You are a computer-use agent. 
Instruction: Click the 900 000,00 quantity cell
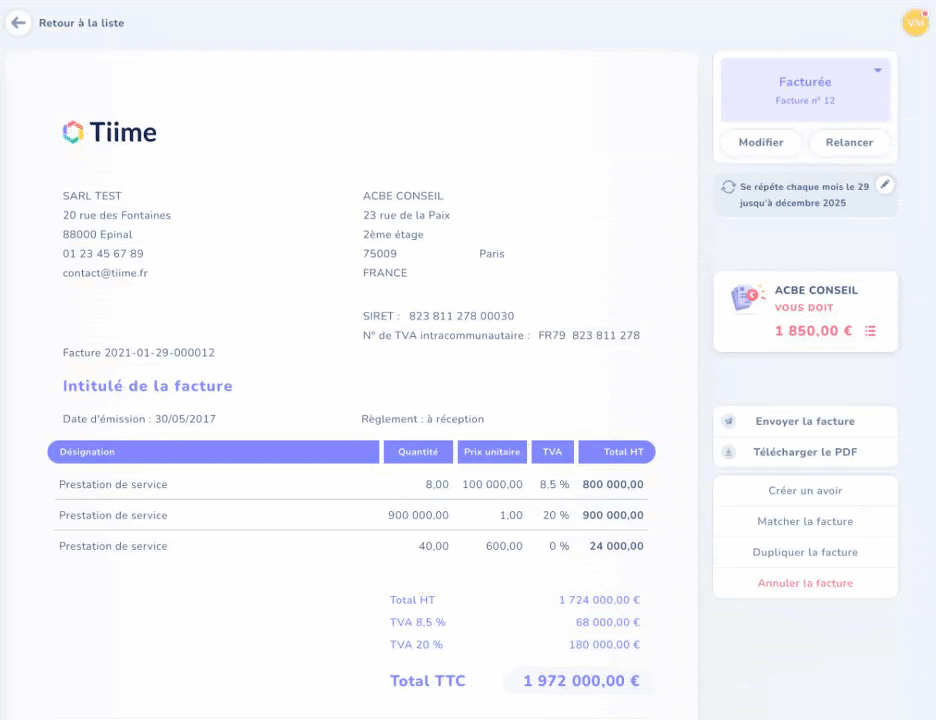point(418,515)
